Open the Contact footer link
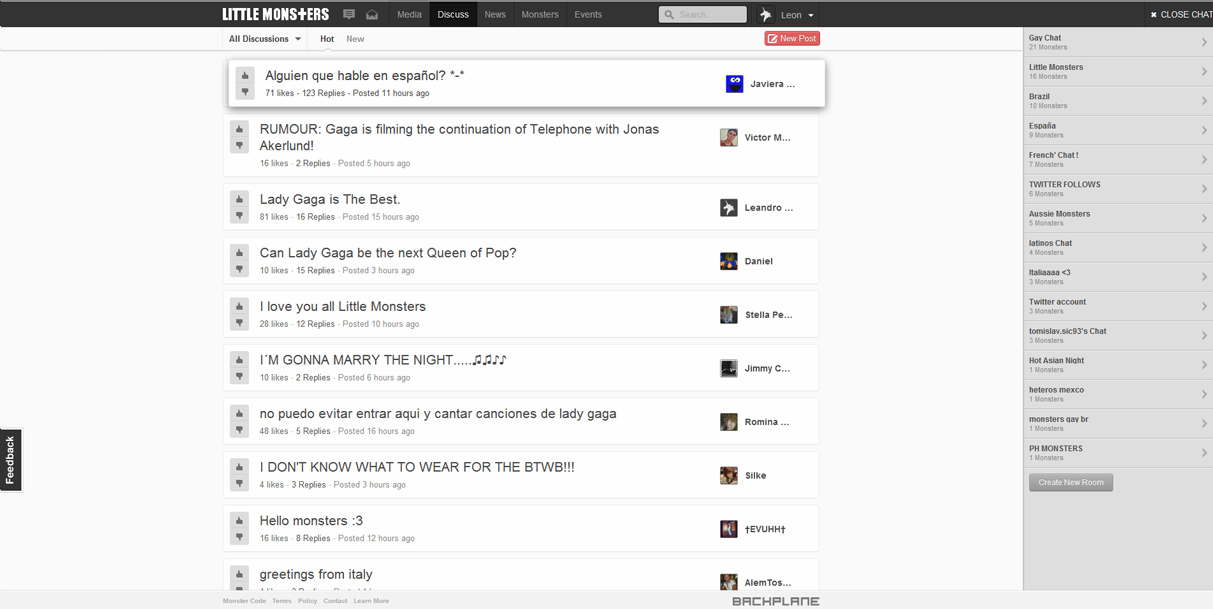 coord(335,601)
